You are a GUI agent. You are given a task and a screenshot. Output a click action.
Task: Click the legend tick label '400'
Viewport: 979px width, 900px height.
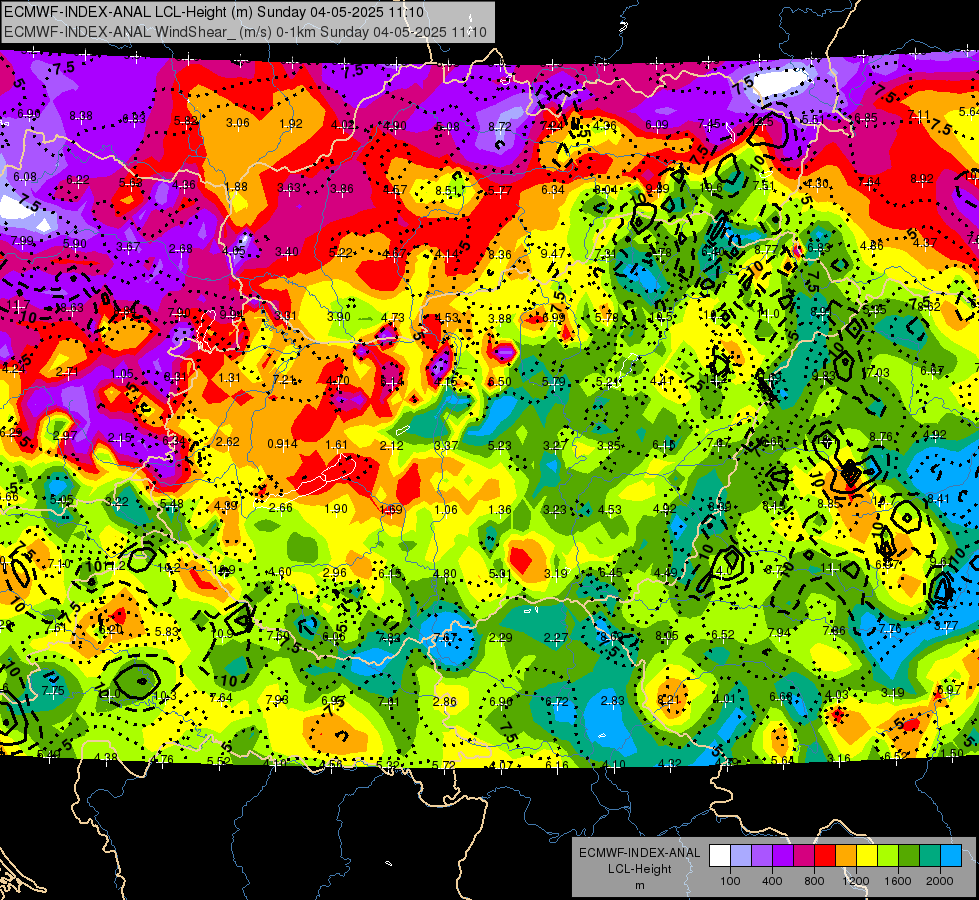772,881
